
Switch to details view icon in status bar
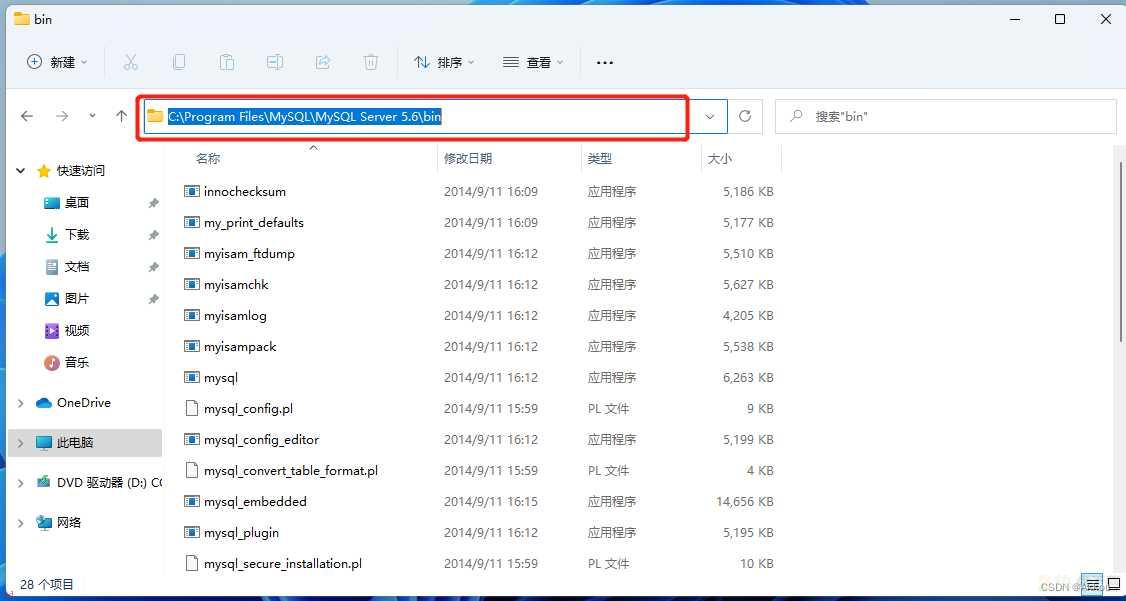1092,583
